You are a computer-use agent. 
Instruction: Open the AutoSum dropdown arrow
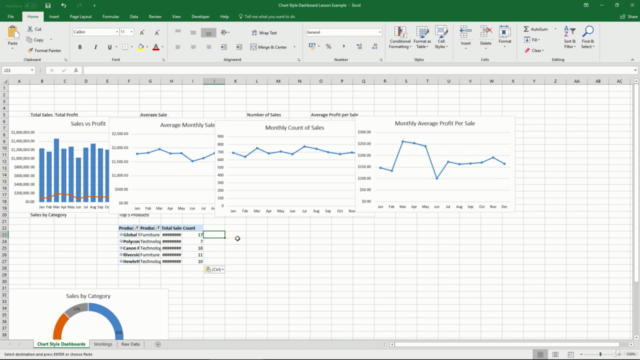pyautogui.click(x=555, y=29)
